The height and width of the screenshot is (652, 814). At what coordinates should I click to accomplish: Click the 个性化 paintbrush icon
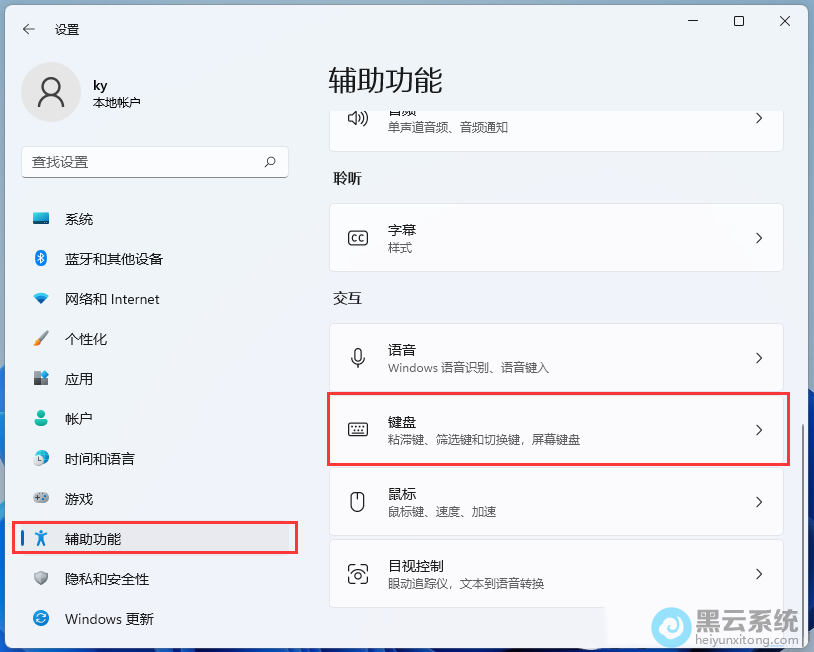pos(41,339)
